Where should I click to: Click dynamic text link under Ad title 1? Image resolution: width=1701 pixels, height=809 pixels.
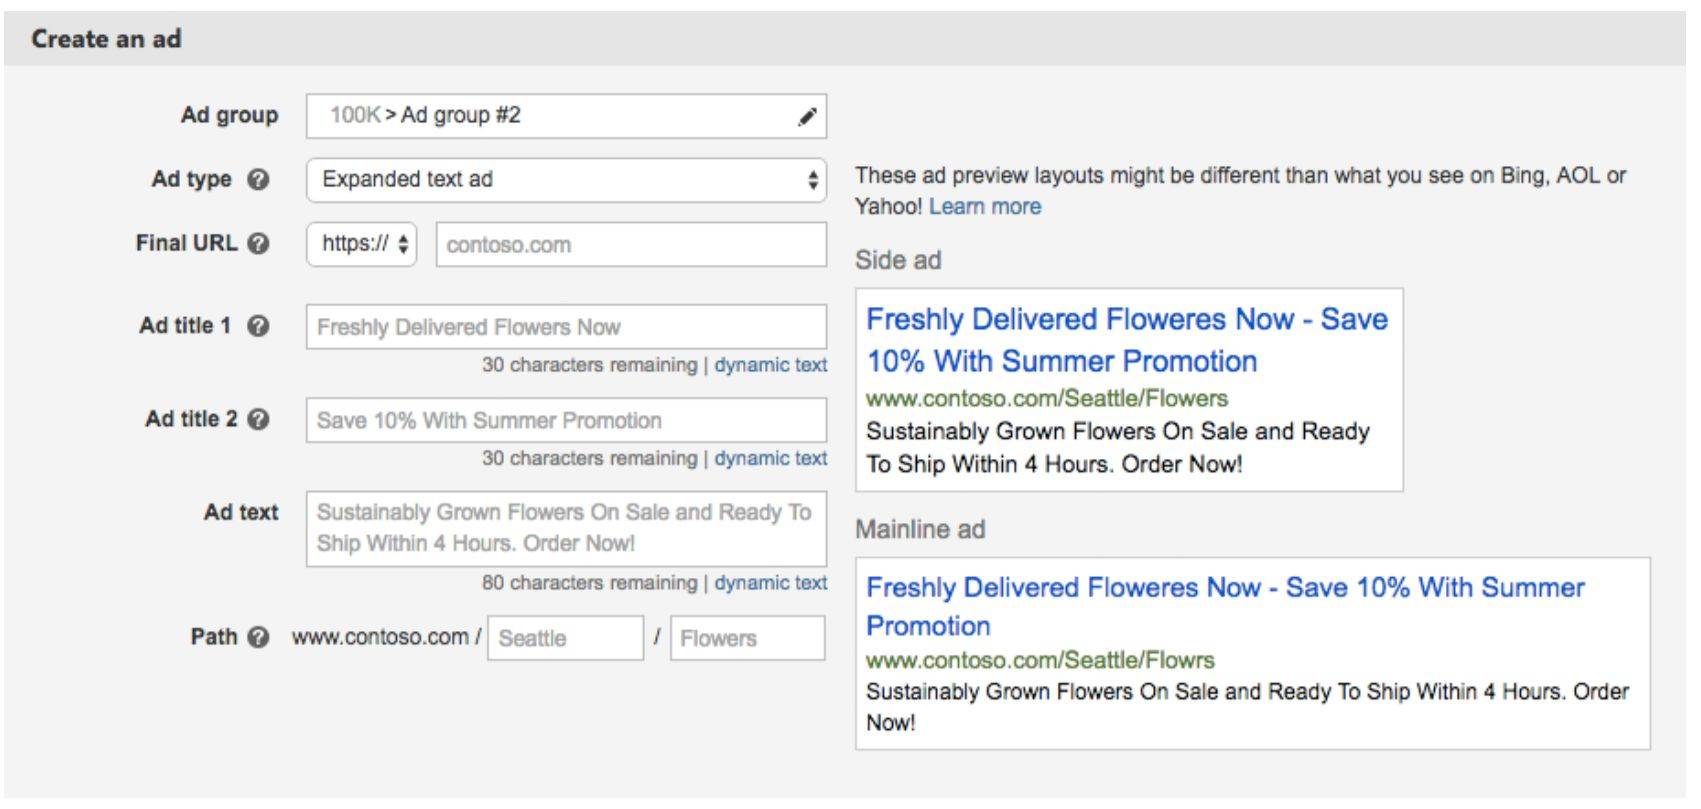[x=770, y=365]
